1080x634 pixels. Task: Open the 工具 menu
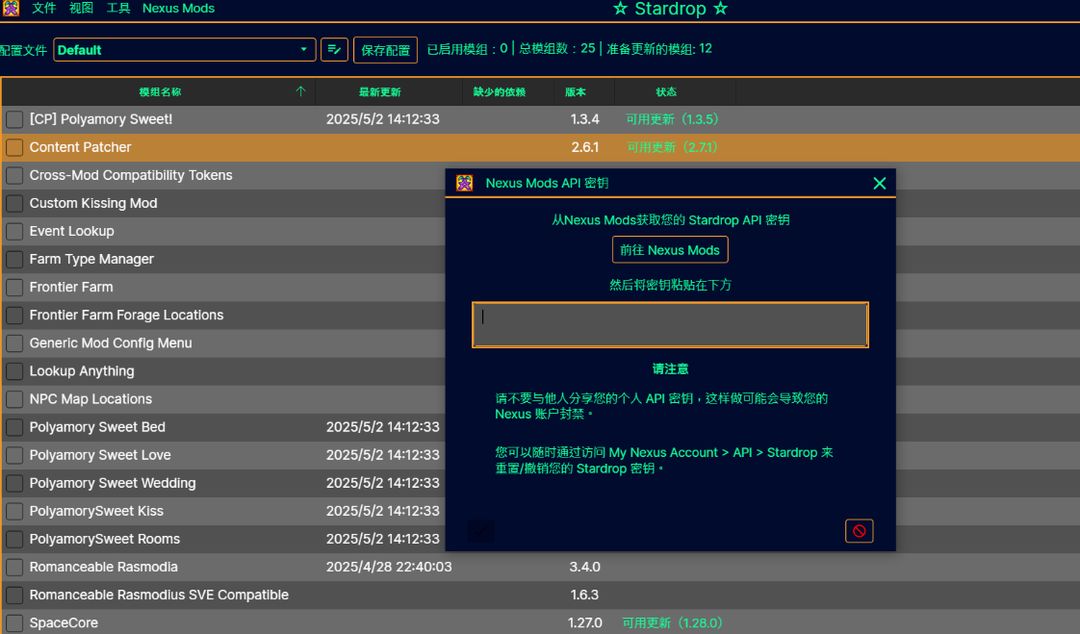tap(118, 8)
